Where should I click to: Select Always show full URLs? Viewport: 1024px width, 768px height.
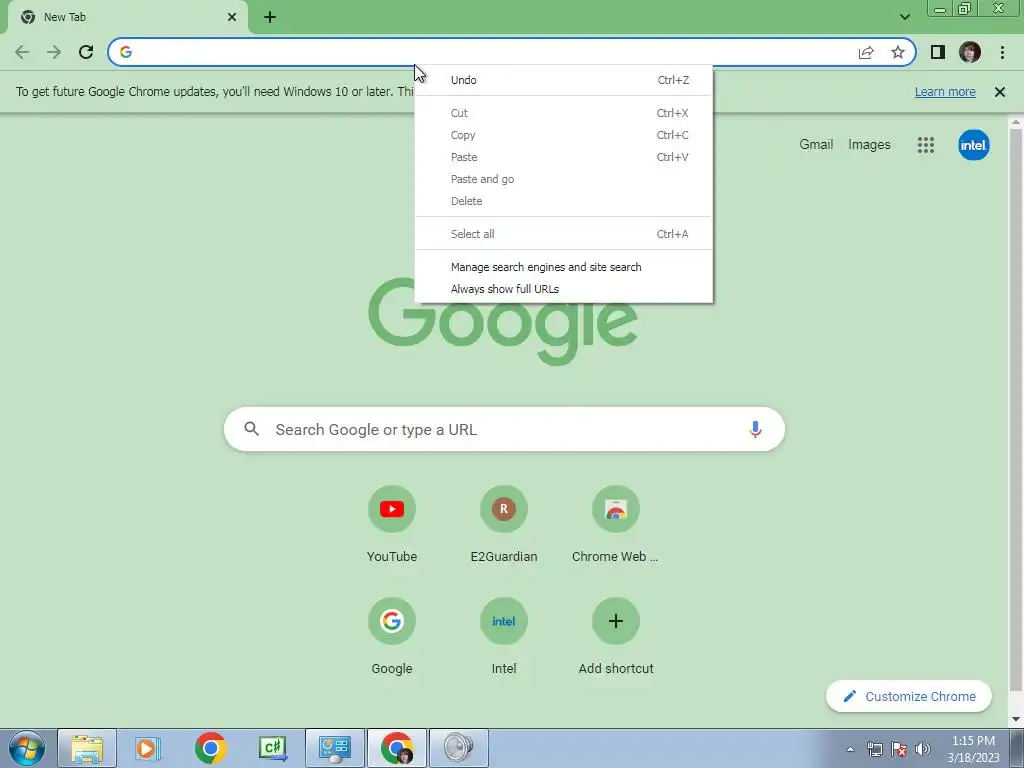point(564,289)
